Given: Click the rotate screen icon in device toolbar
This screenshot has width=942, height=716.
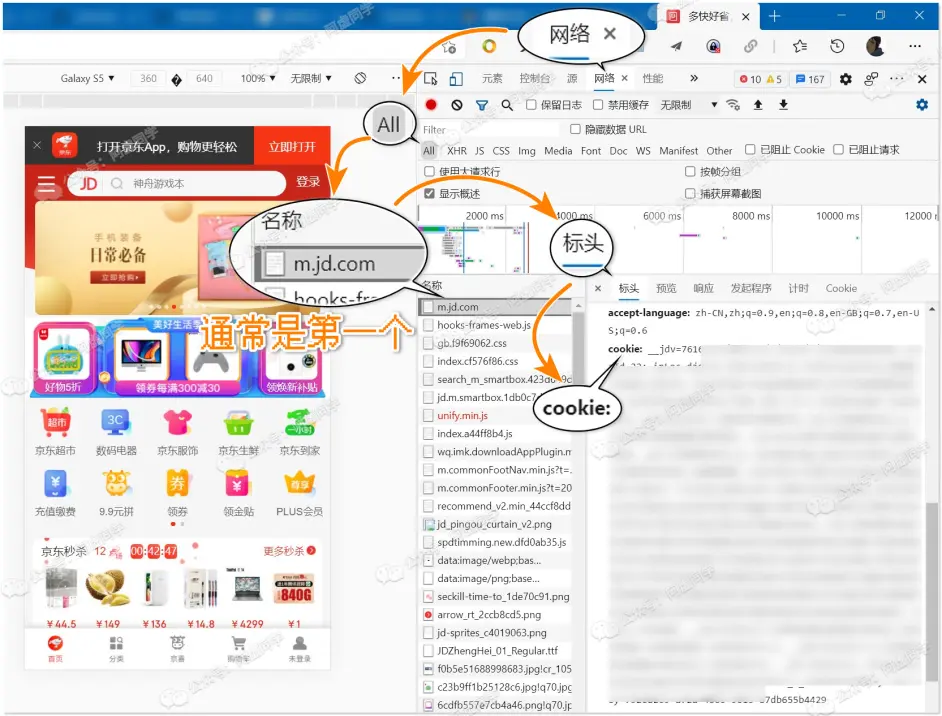Looking at the screenshot, I should tap(360, 78).
